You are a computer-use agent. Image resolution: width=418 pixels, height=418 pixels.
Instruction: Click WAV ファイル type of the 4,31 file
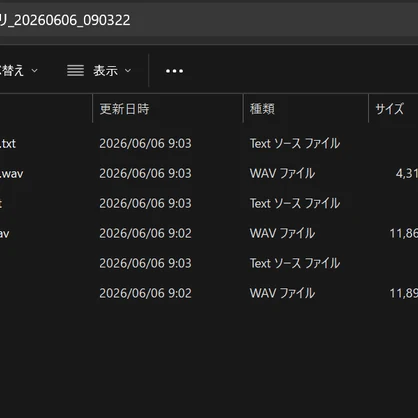(282, 173)
